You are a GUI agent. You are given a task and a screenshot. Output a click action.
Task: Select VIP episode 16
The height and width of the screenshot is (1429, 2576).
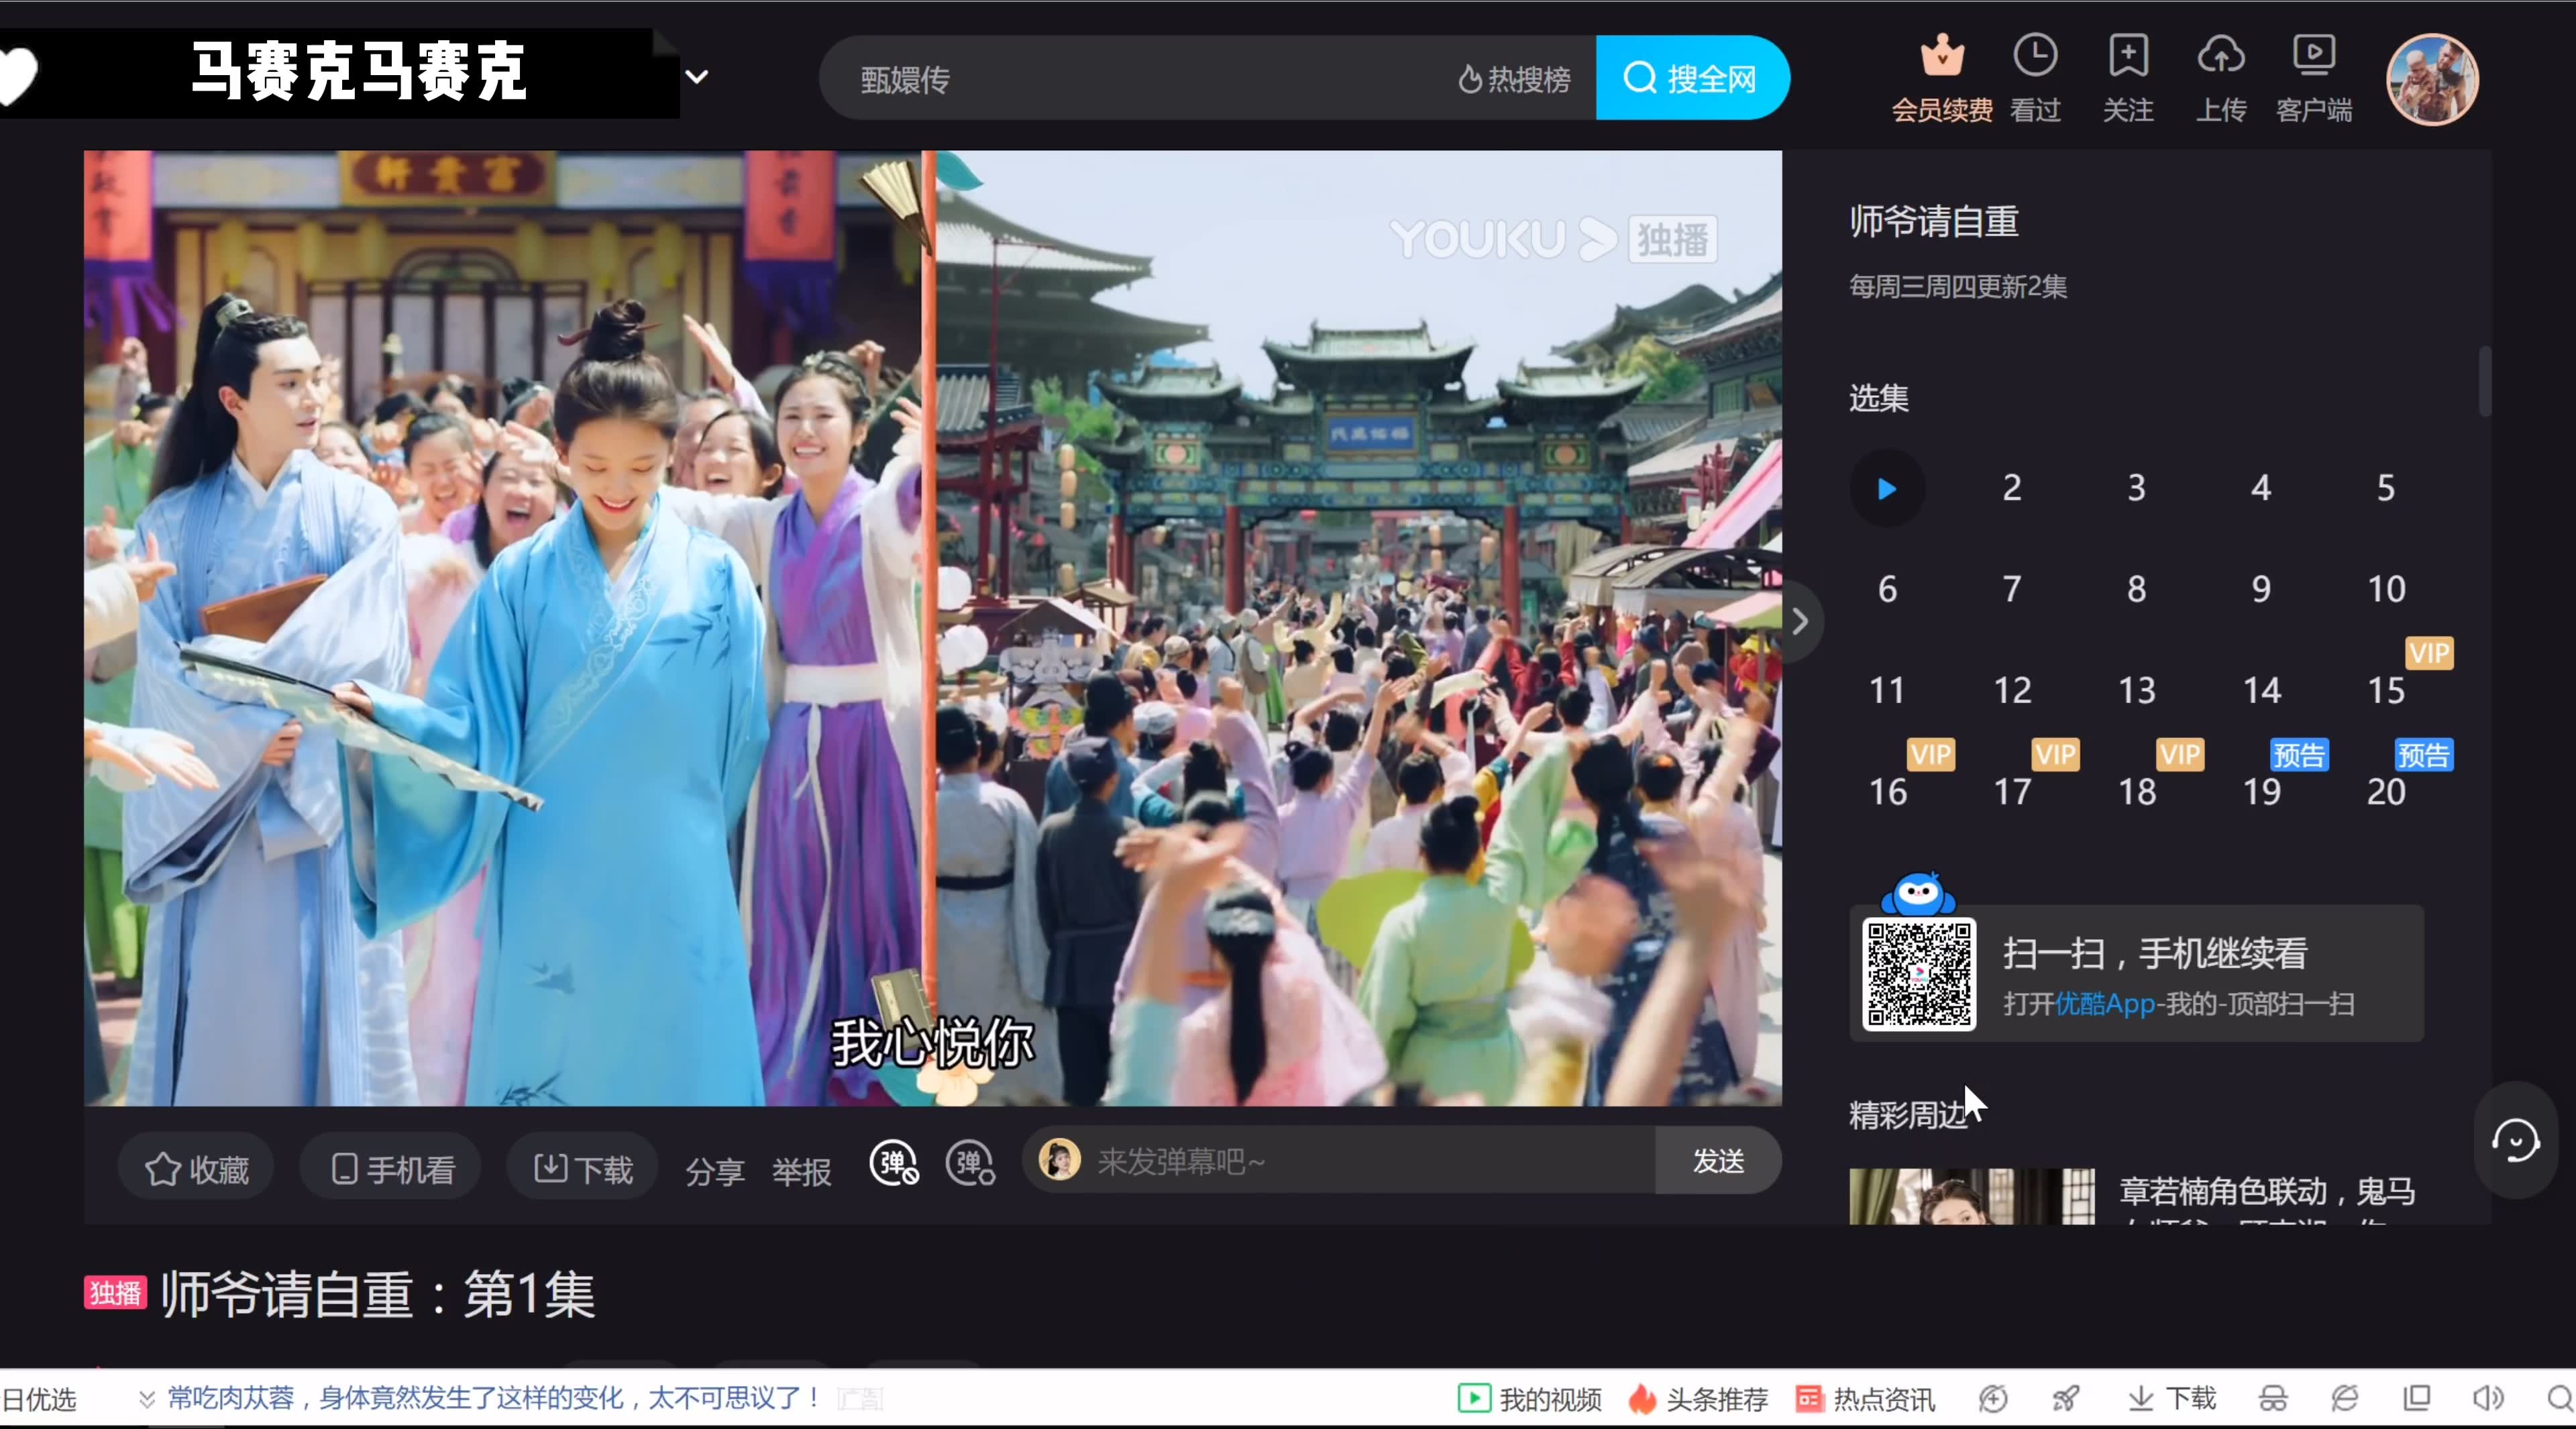1887,792
